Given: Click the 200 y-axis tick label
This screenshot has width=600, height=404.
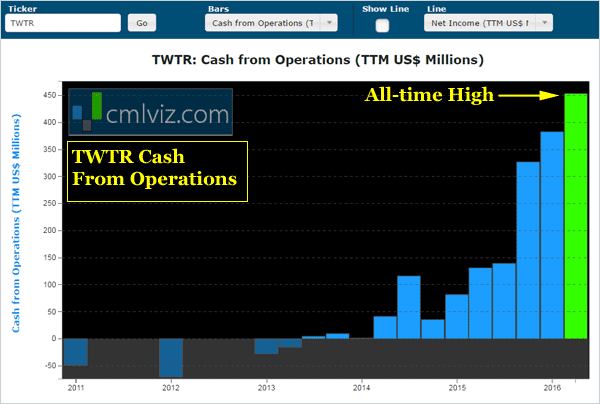Looking at the screenshot, I should pyautogui.click(x=50, y=230).
